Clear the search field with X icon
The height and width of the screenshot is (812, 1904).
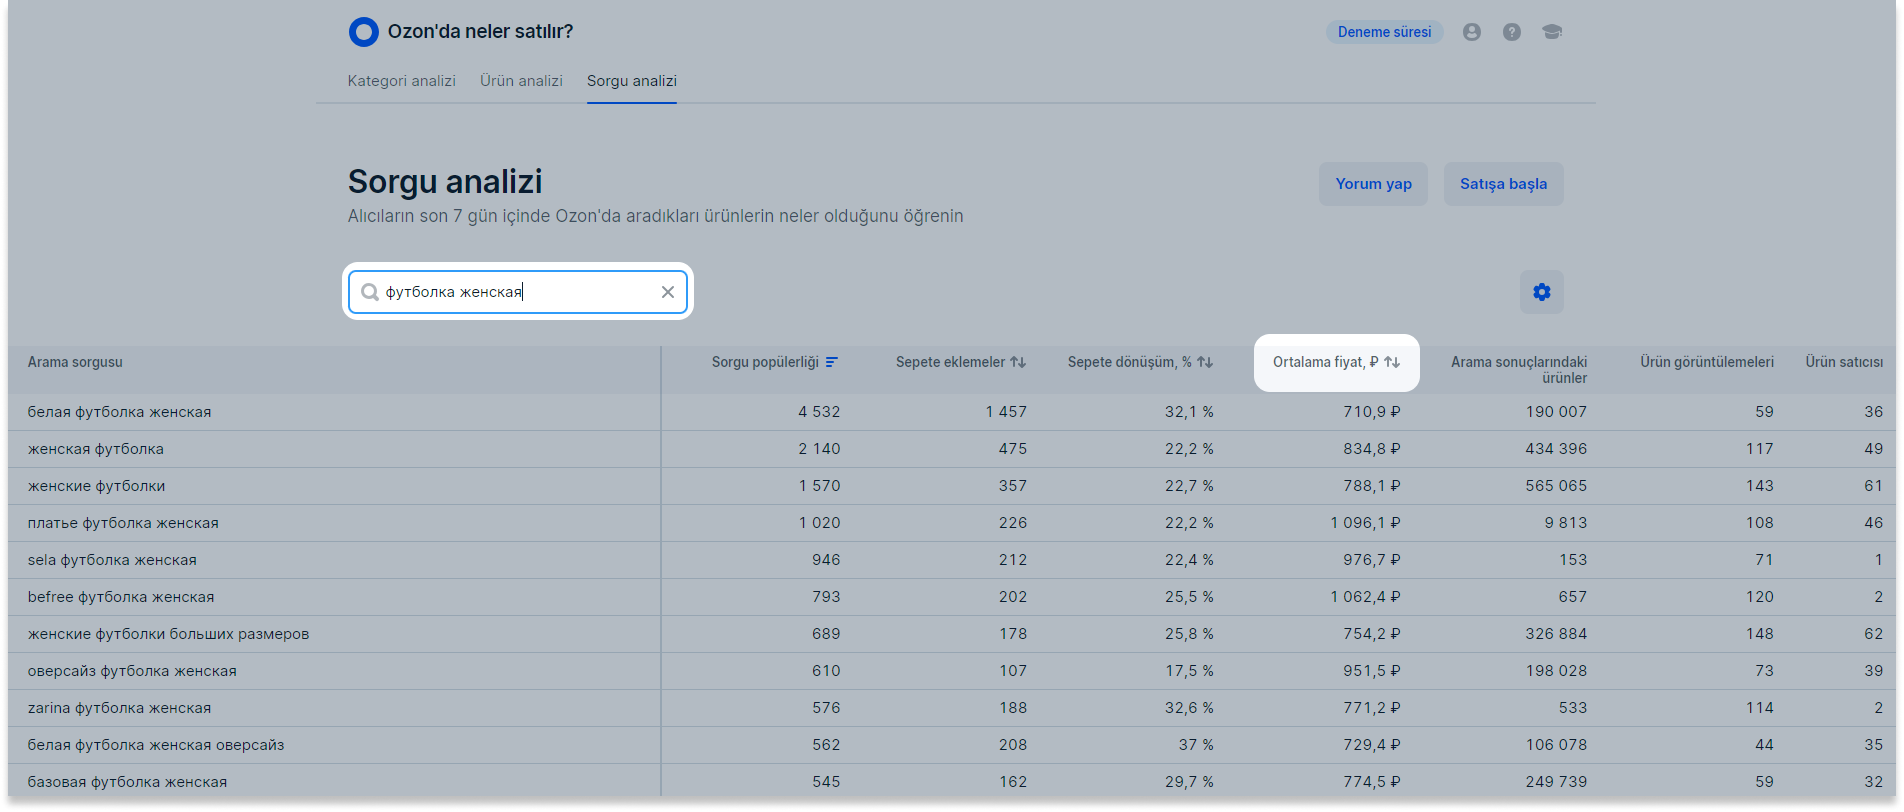668,292
